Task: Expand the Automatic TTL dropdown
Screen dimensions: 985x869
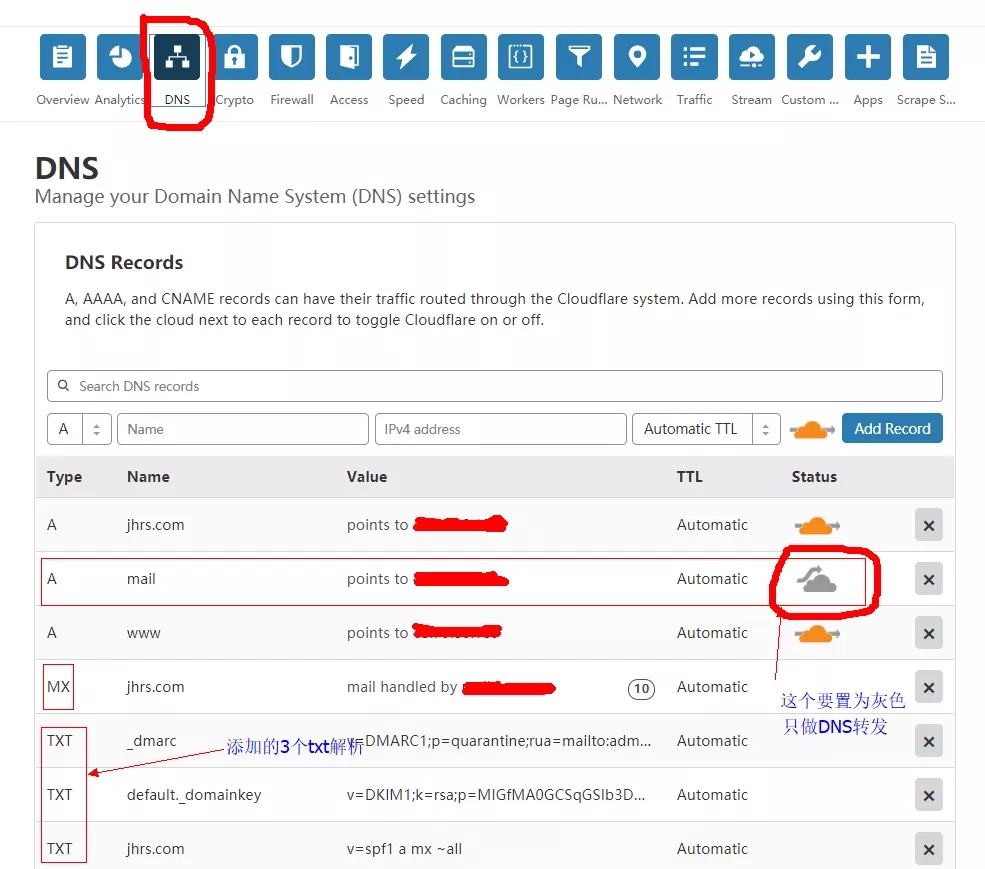Action: tap(706, 429)
